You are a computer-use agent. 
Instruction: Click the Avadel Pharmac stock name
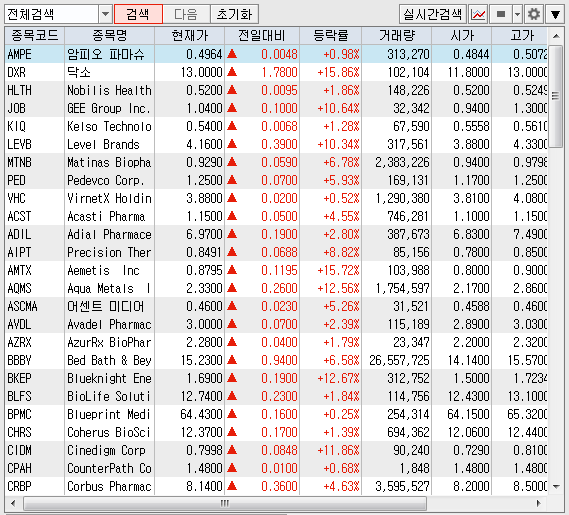(x=109, y=324)
